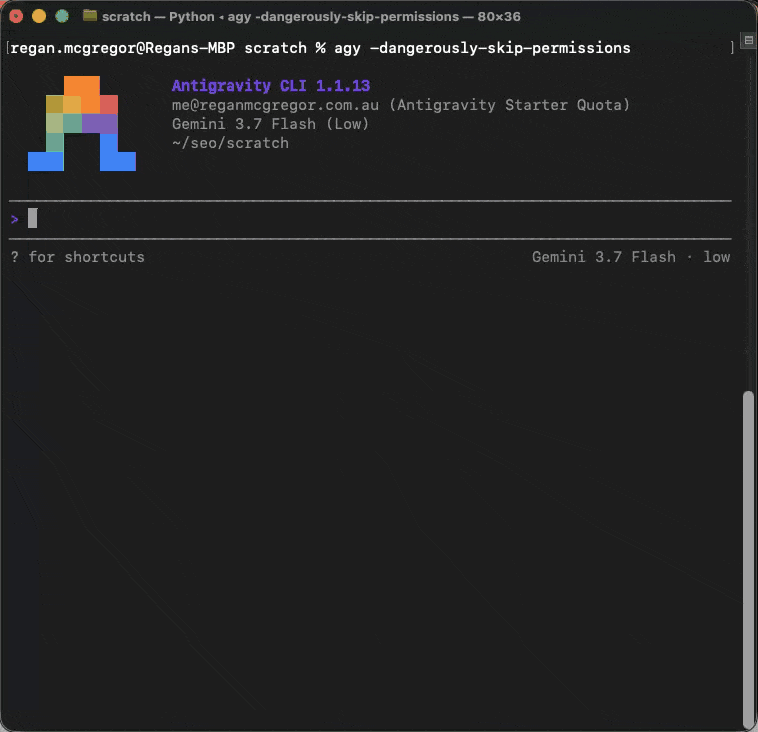The width and height of the screenshot is (758, 732).
Task: Click into the prompt input line
Action: click(370, 220)
